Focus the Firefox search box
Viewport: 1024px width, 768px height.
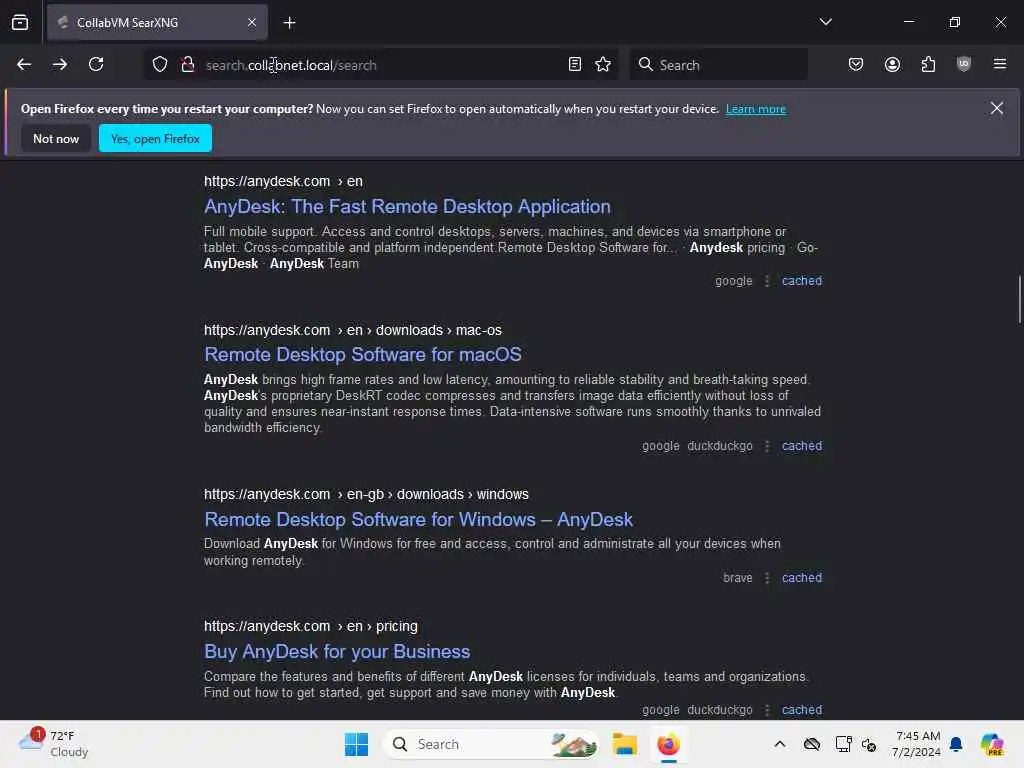point(718,65)
